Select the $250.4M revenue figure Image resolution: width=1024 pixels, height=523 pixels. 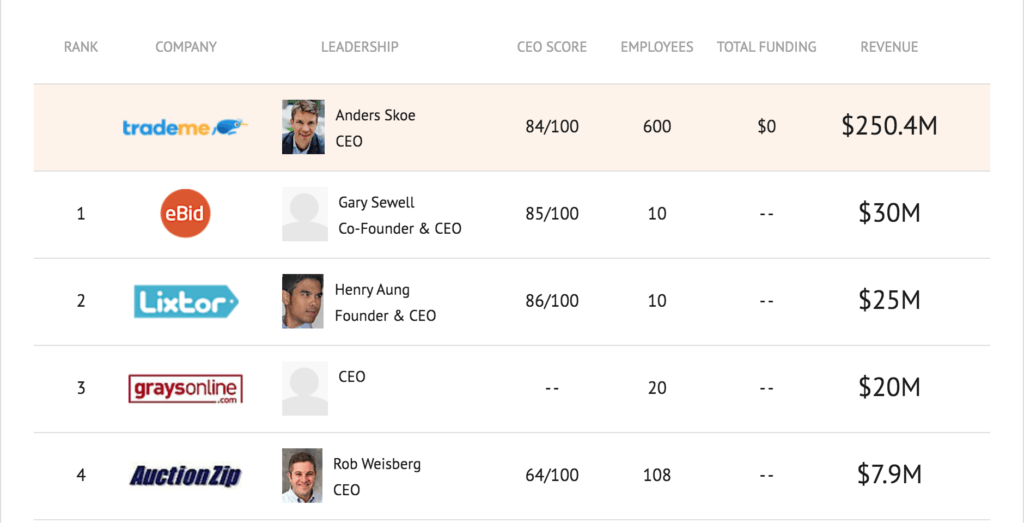click(889, 126)
